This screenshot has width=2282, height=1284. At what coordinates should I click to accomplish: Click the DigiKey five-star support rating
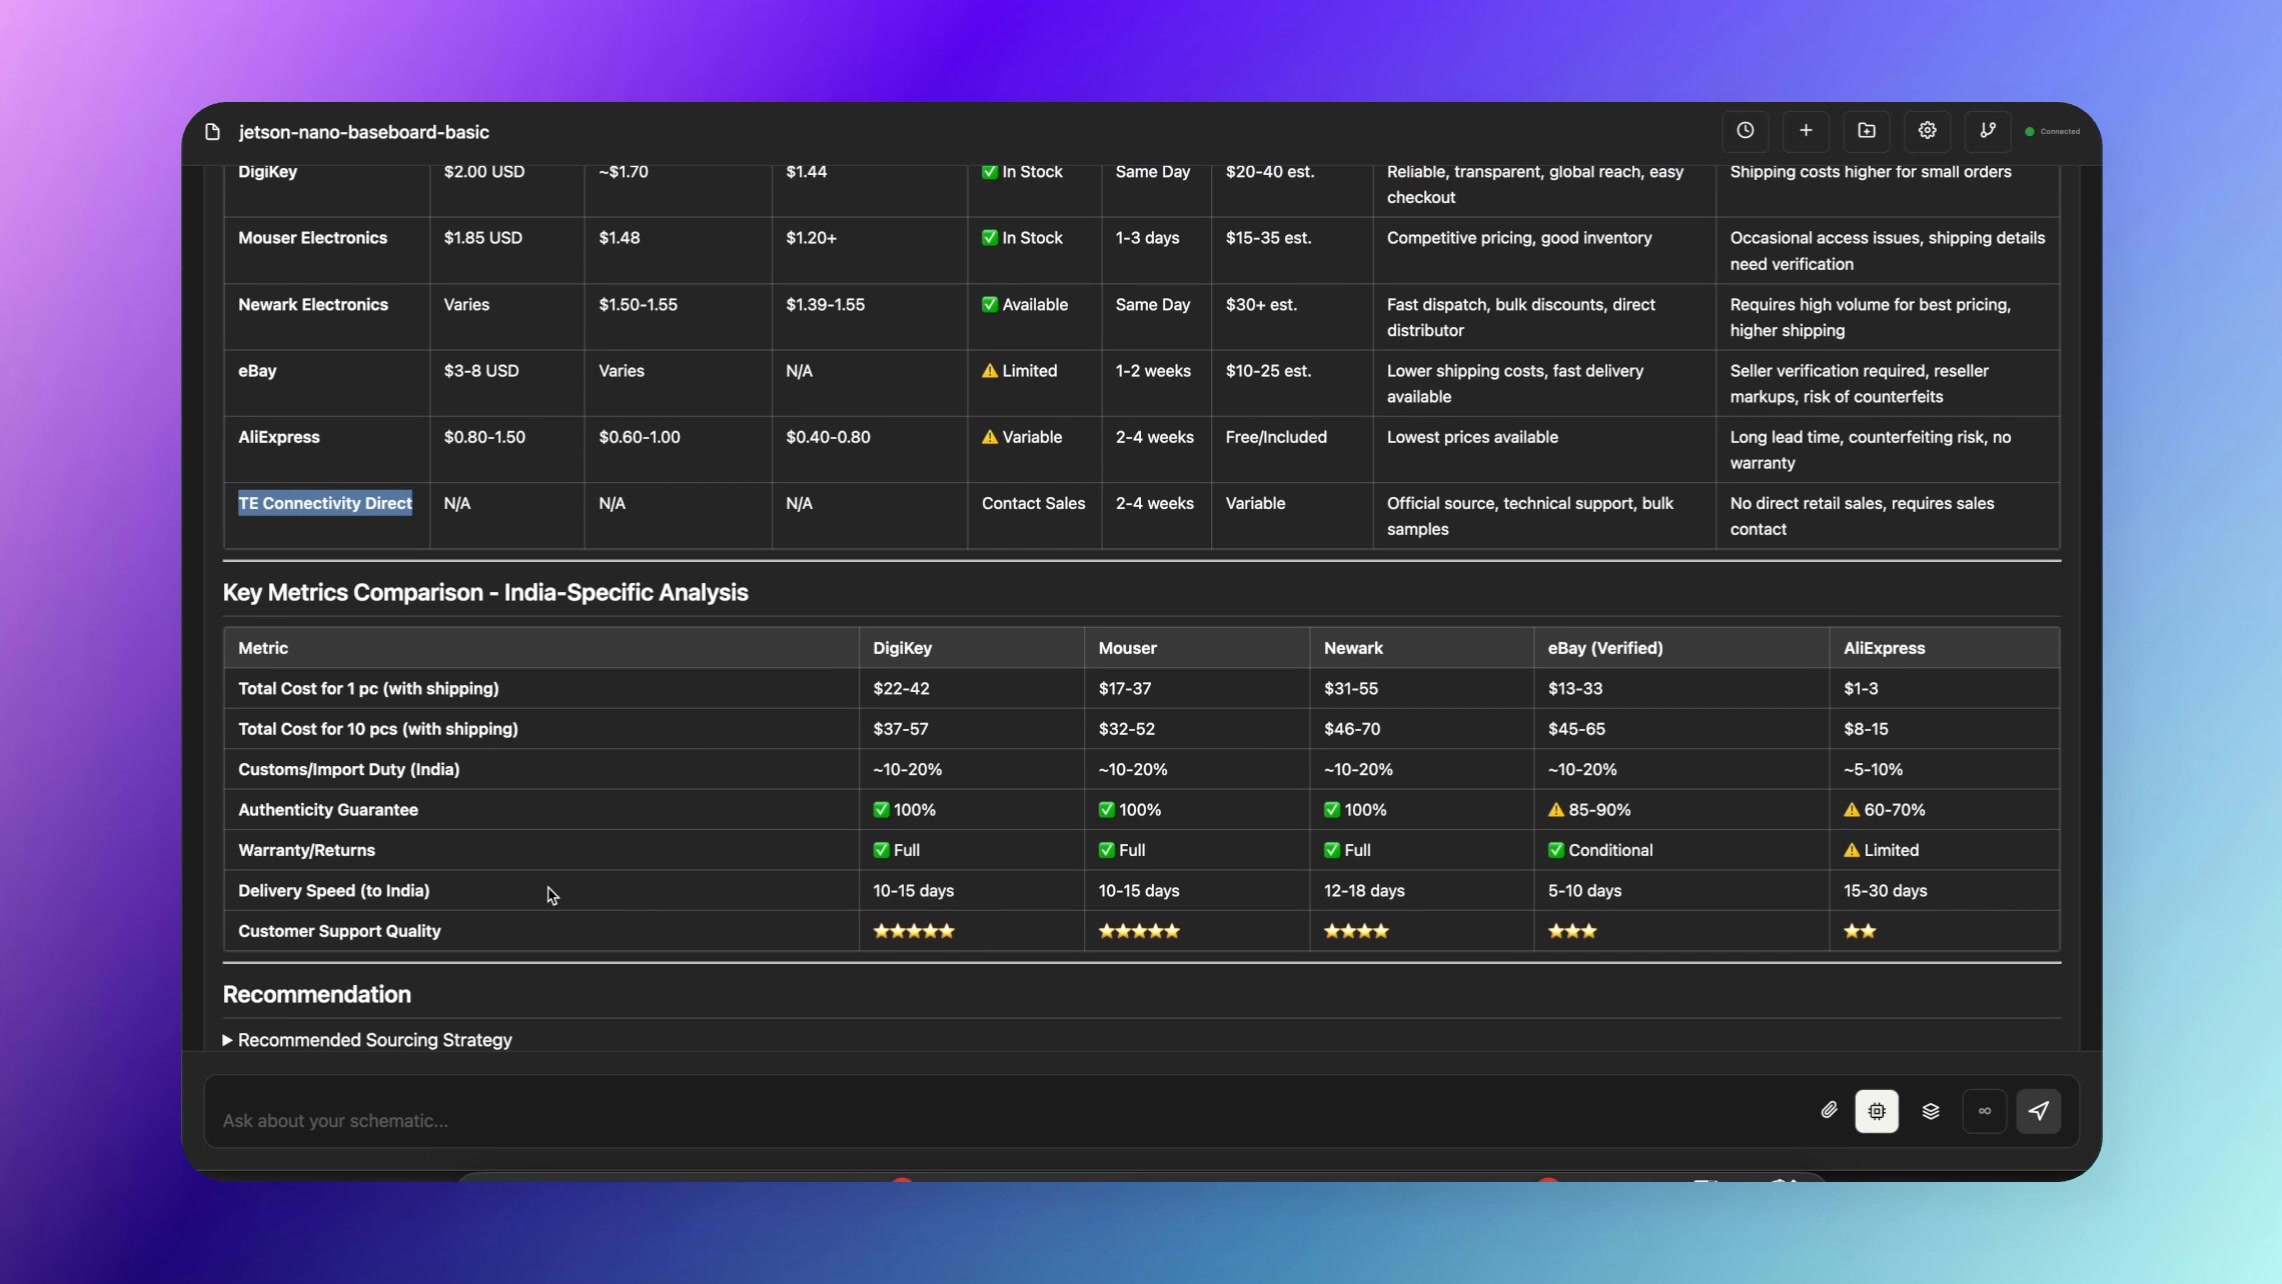coord(914,931)
